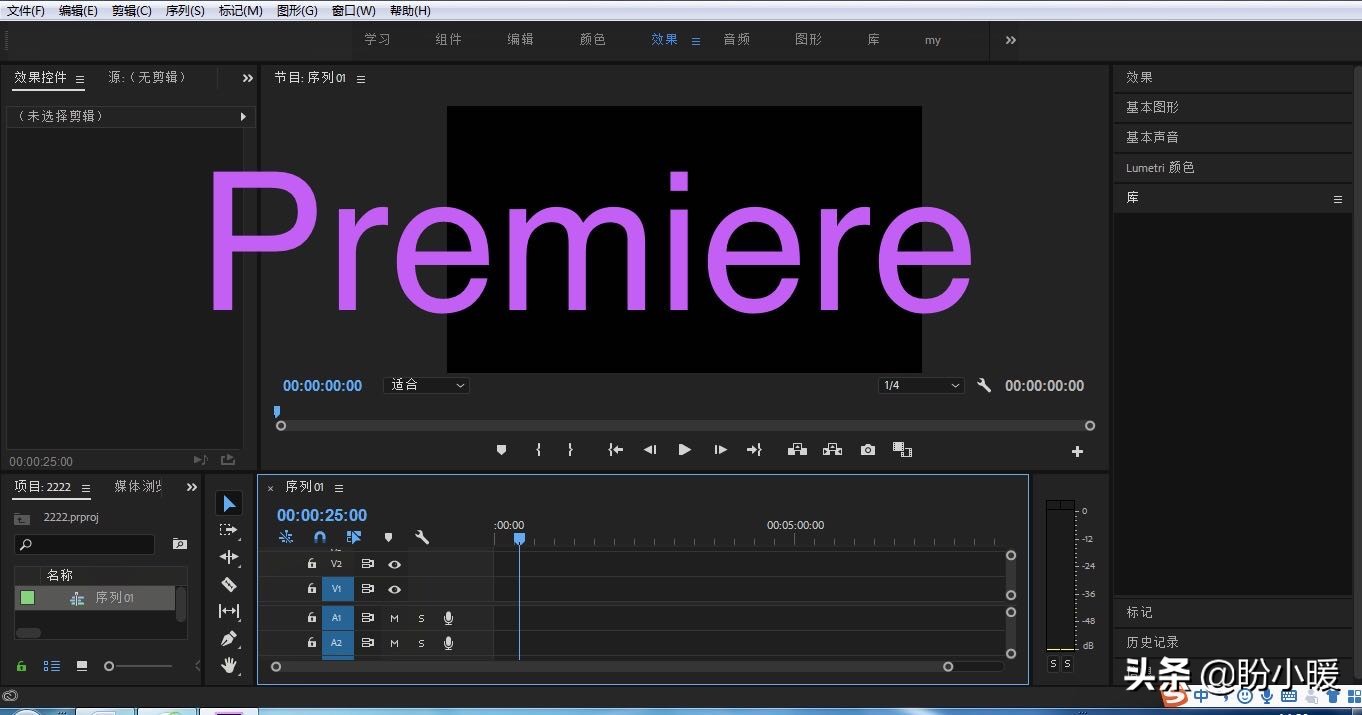
Task: Click the Mark In button
Action: [538, 450]
